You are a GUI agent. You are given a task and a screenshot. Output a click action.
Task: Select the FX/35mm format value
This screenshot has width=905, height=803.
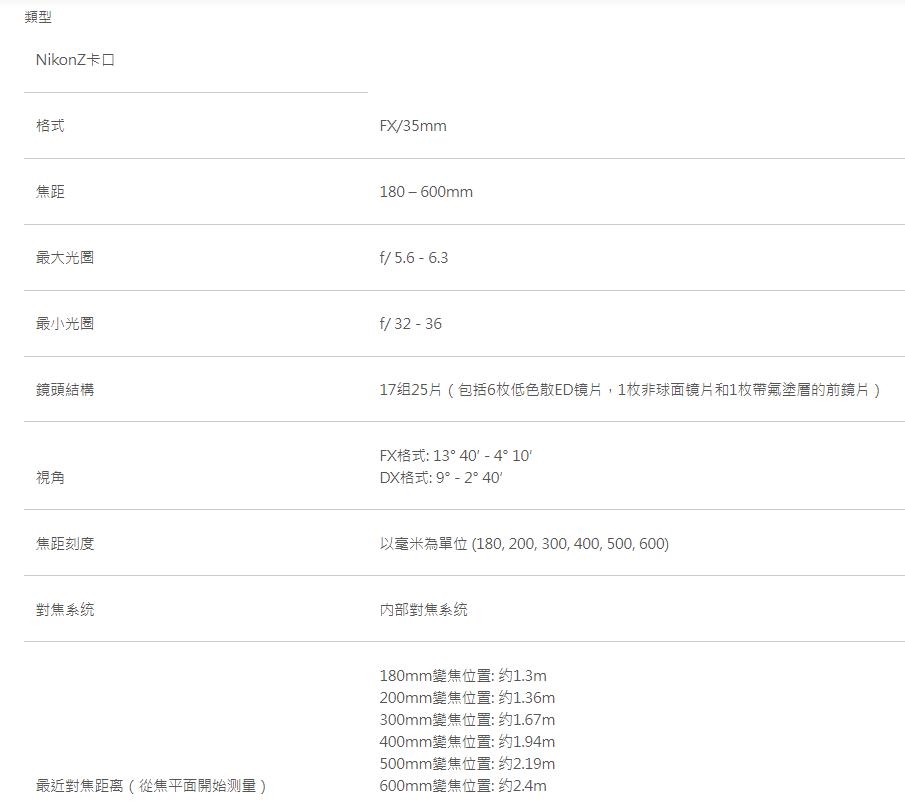[413, 126]
